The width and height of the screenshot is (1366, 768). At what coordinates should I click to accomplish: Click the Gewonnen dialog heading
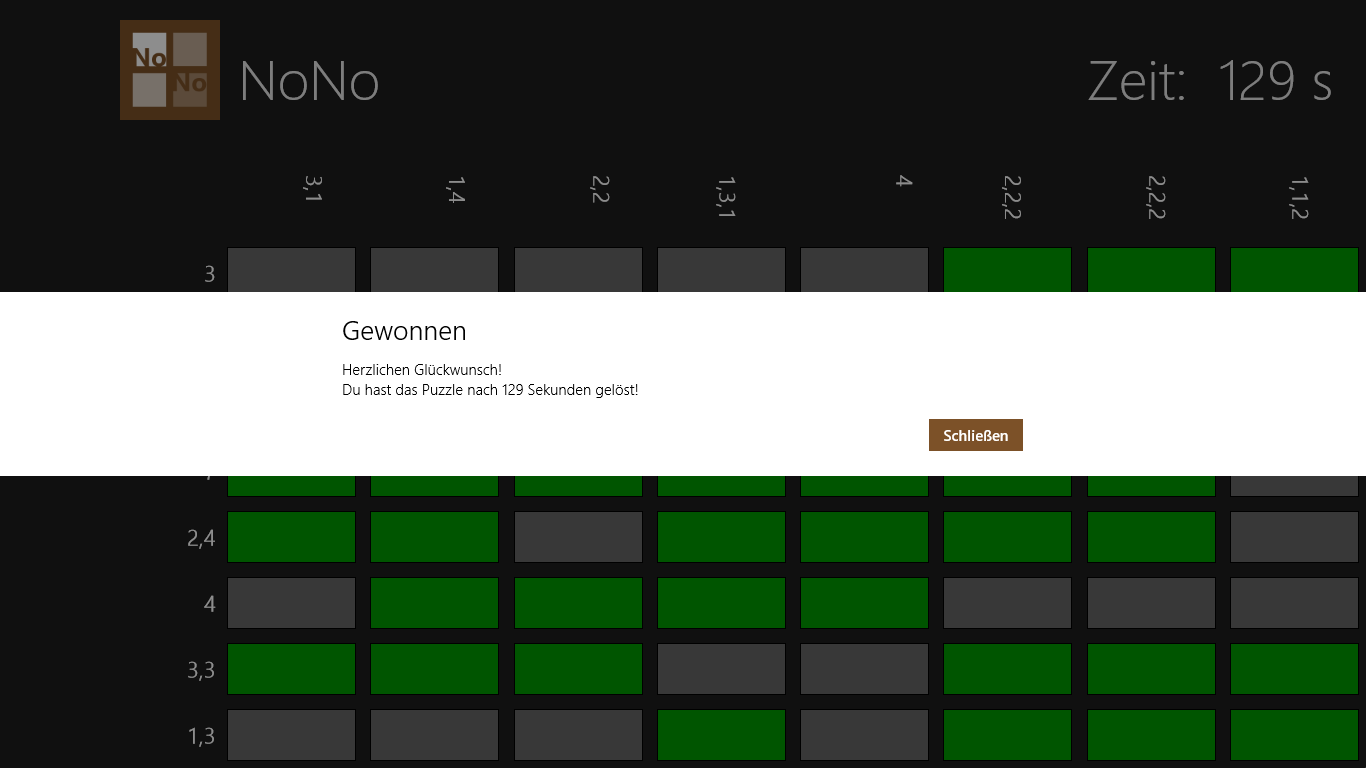point(404,331)
